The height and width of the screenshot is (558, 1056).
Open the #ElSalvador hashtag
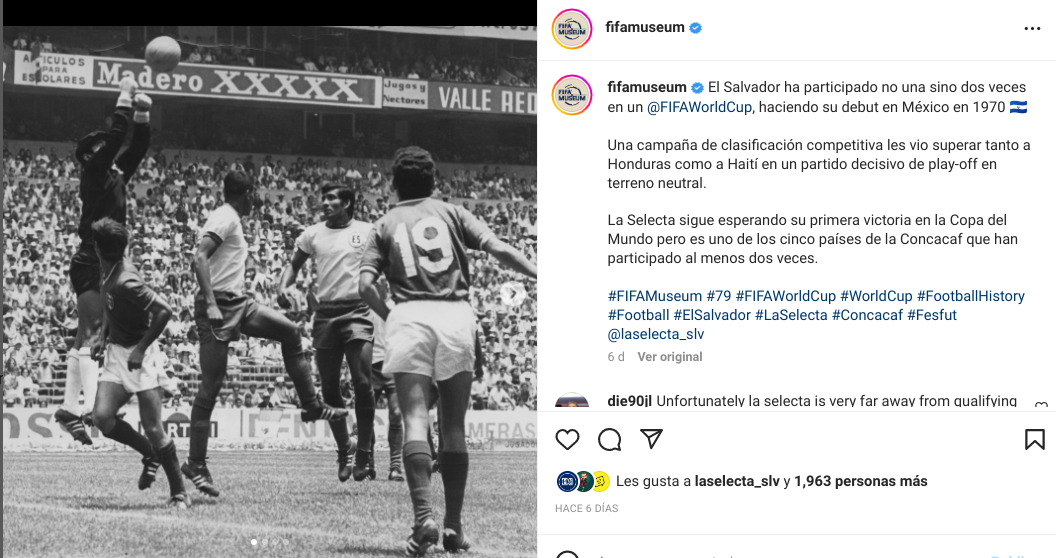[712, 315]
